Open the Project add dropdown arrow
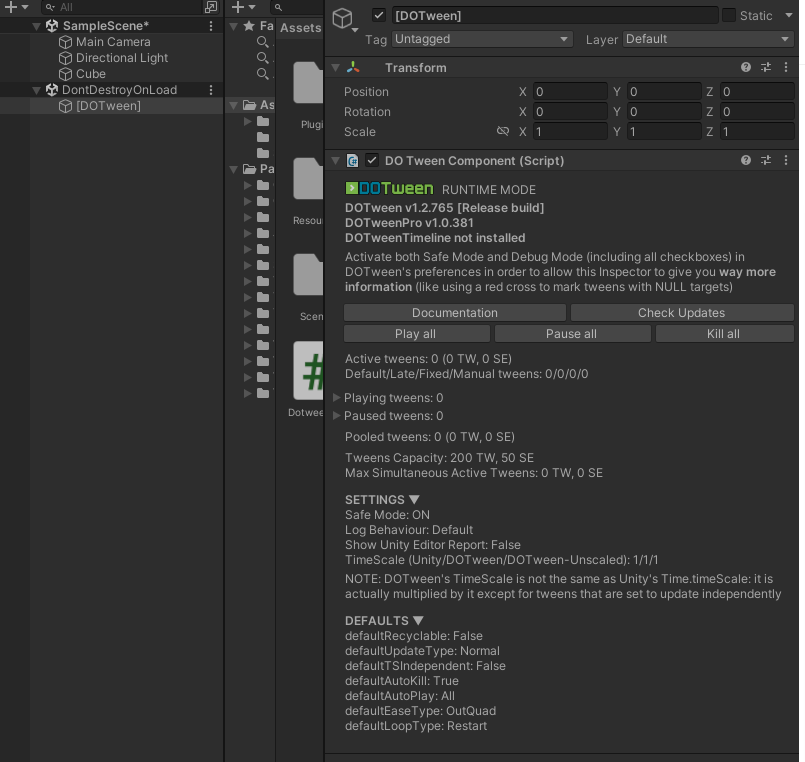This screenshot has height=762, width=805. tap(252, 7)
